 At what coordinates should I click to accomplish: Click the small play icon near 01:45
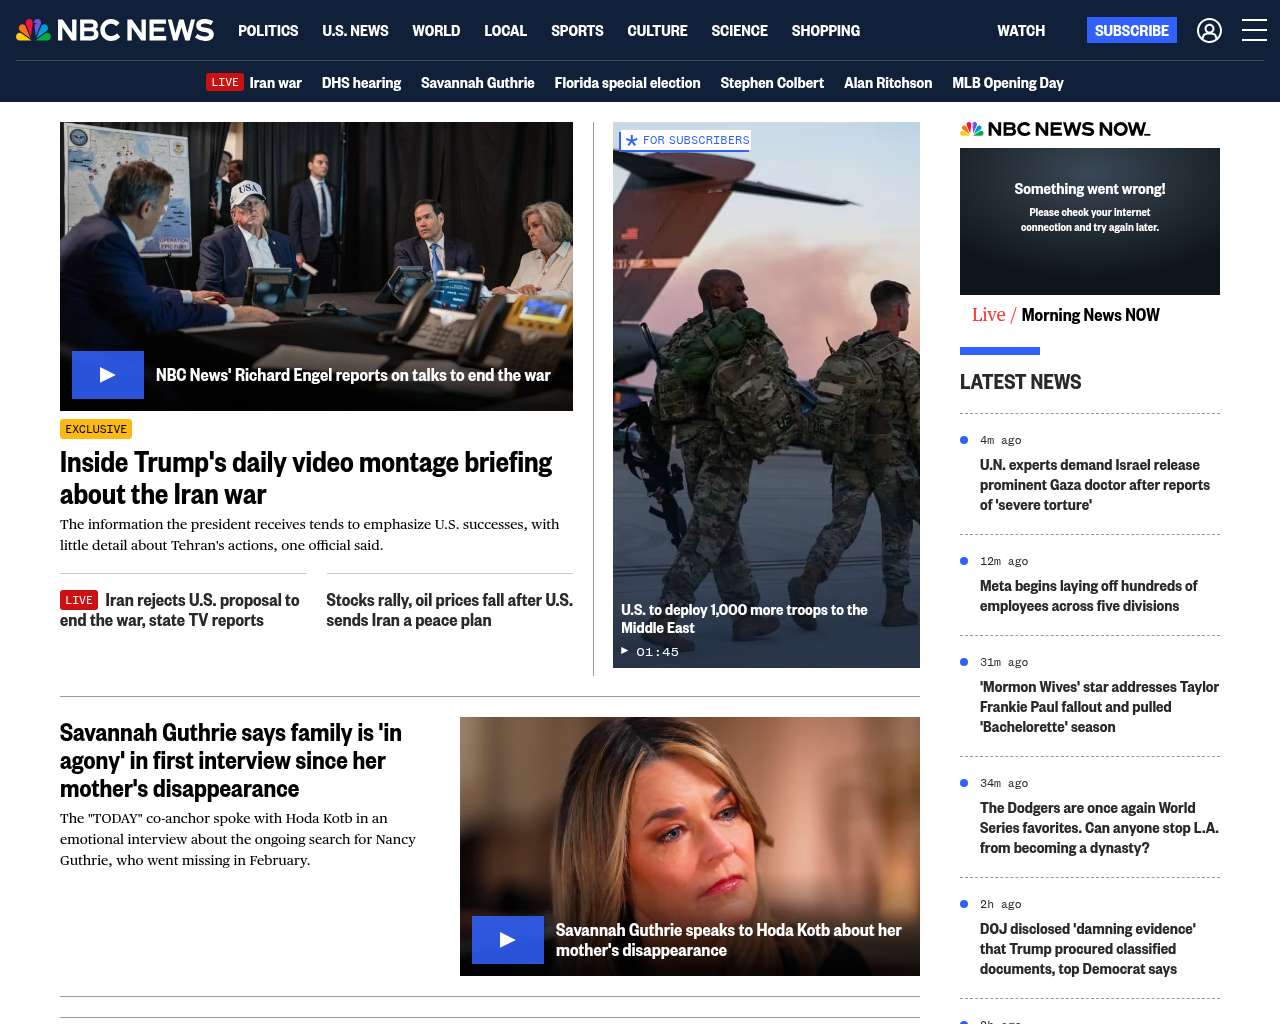coord(625,651)
